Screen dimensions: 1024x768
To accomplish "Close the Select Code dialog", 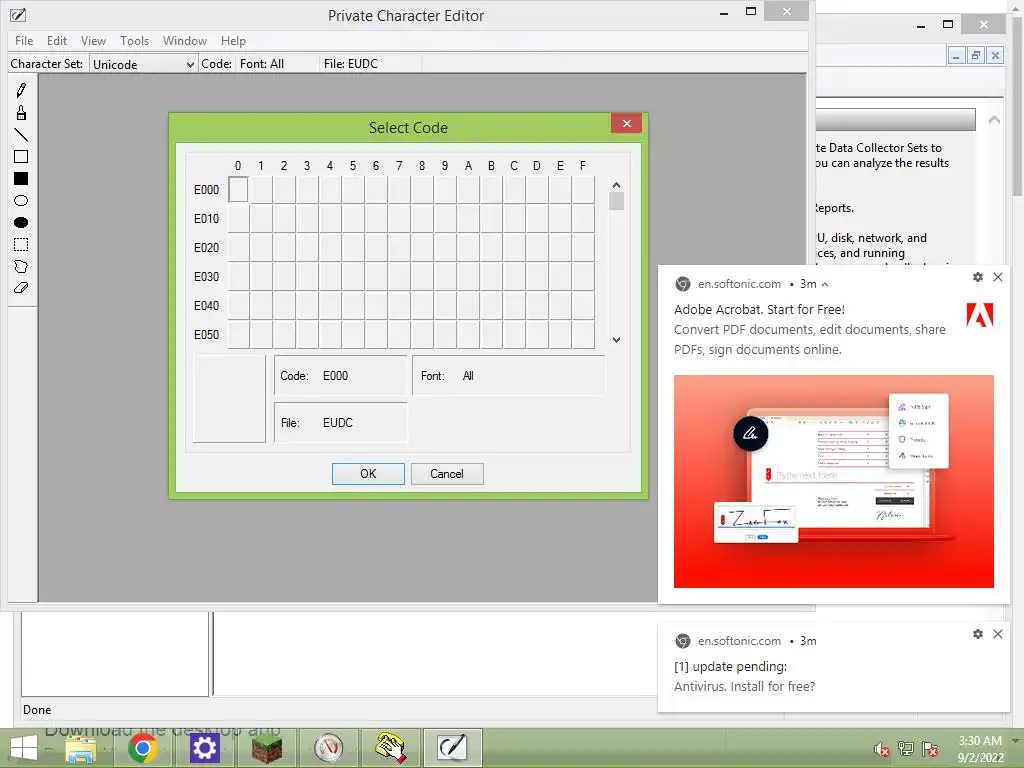I will [626, 123].
